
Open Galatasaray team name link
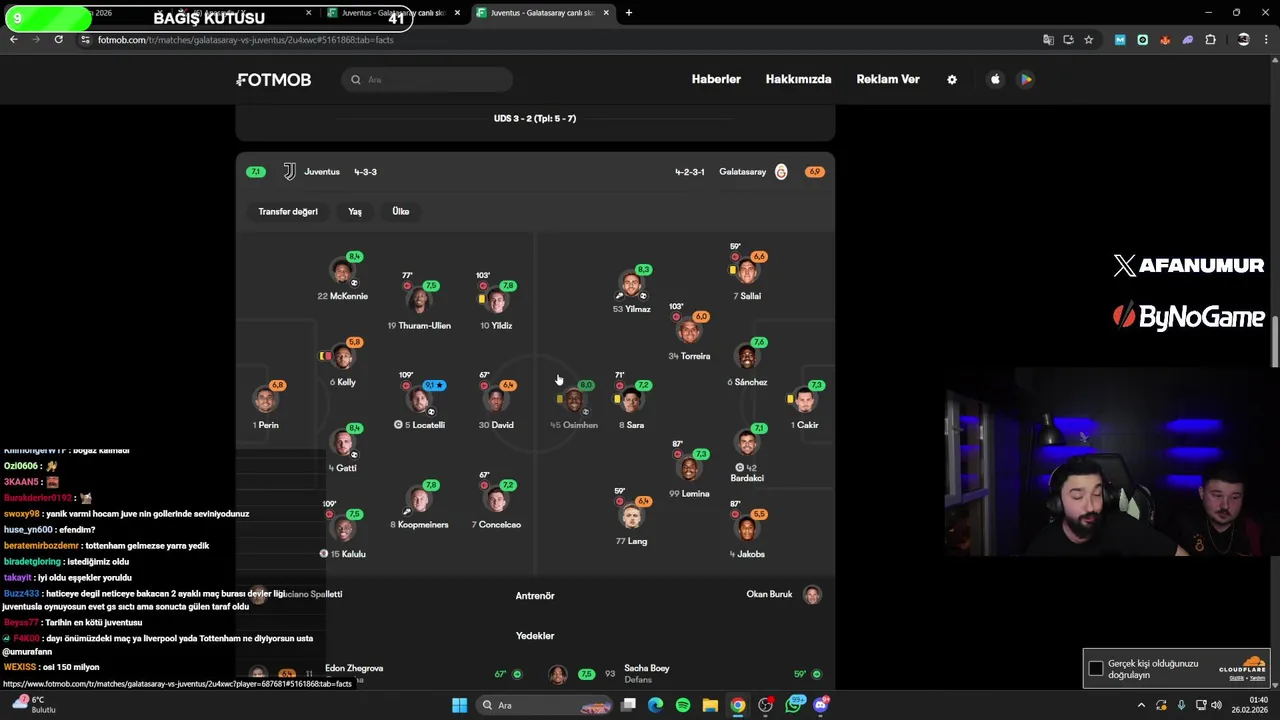(x=742, y=172)
